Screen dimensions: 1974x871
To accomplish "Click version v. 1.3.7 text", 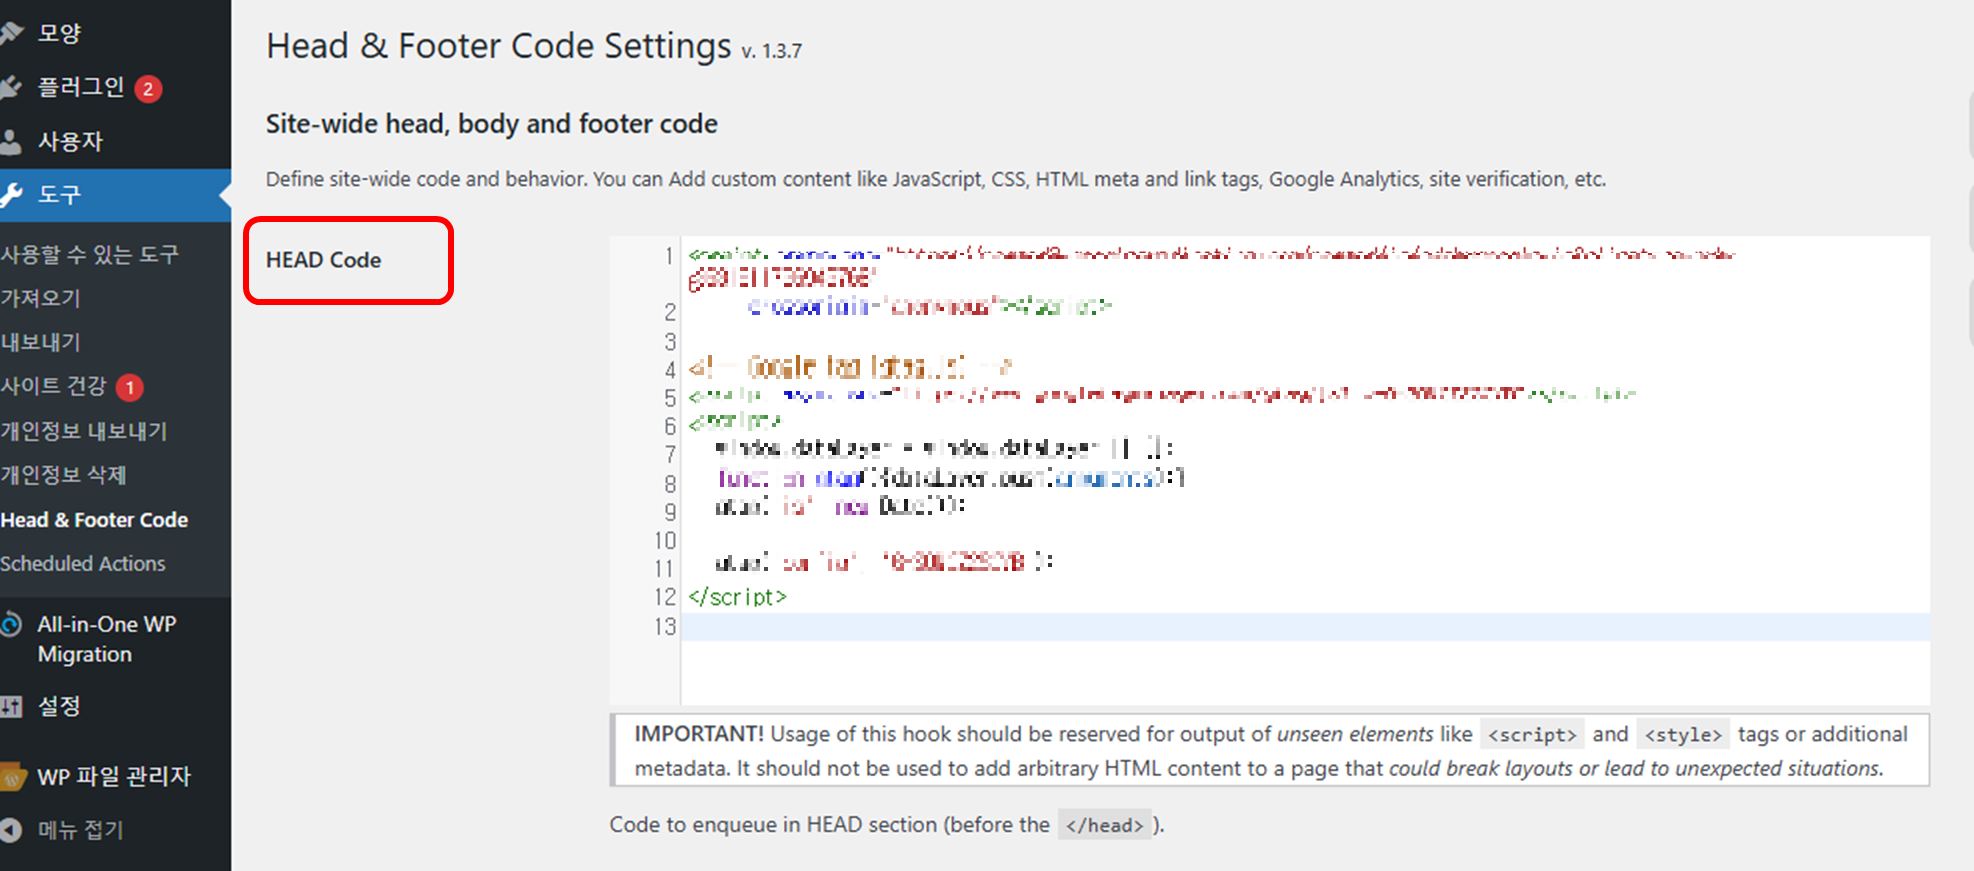I will (771, 51).
